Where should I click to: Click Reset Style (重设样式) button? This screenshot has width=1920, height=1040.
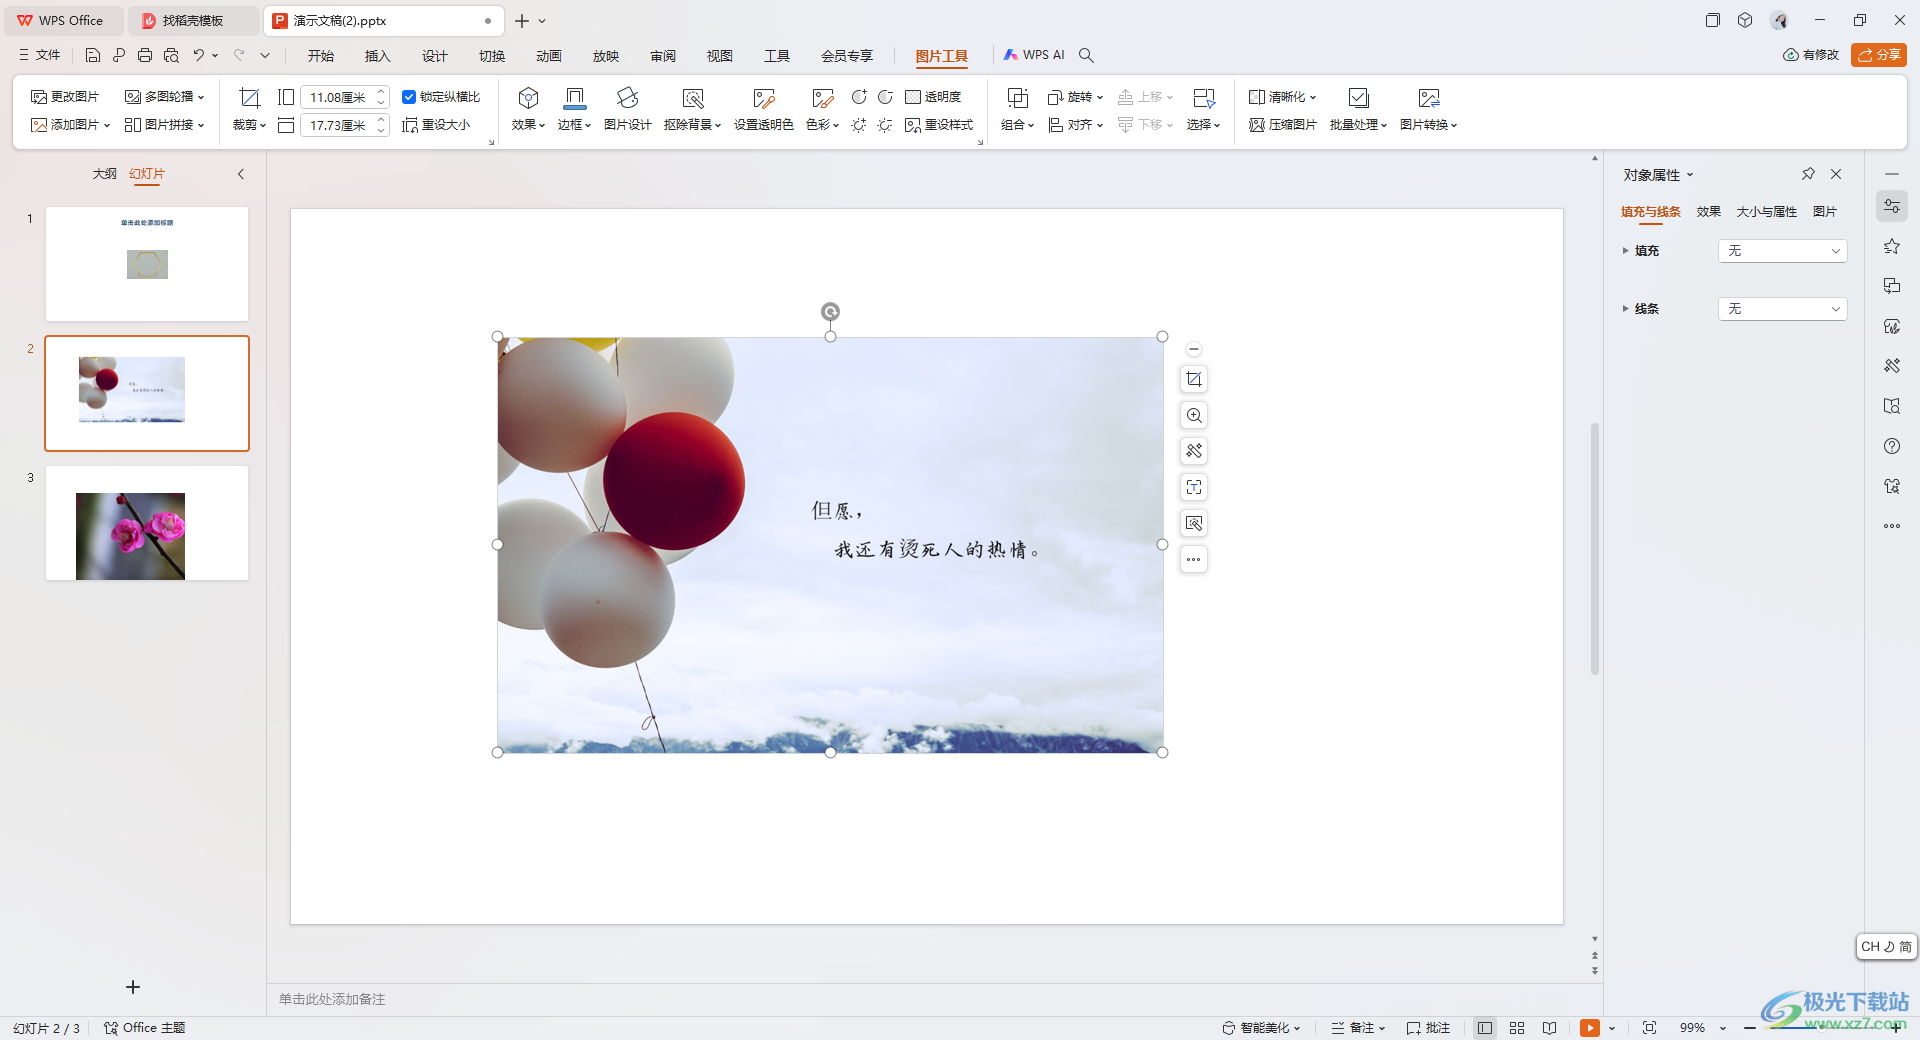point(939,125)
